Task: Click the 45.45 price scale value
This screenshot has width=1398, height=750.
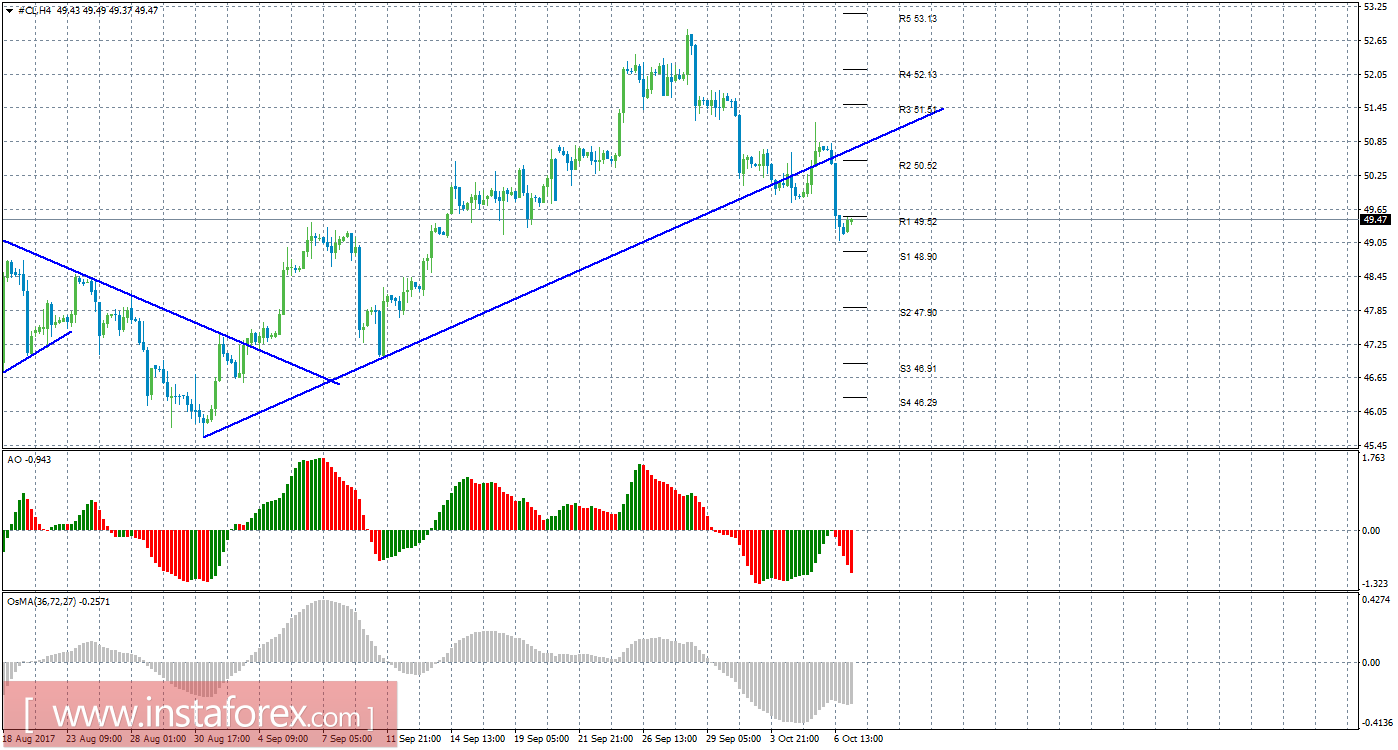Action: pyautogui.click(x=1376, y=444)
